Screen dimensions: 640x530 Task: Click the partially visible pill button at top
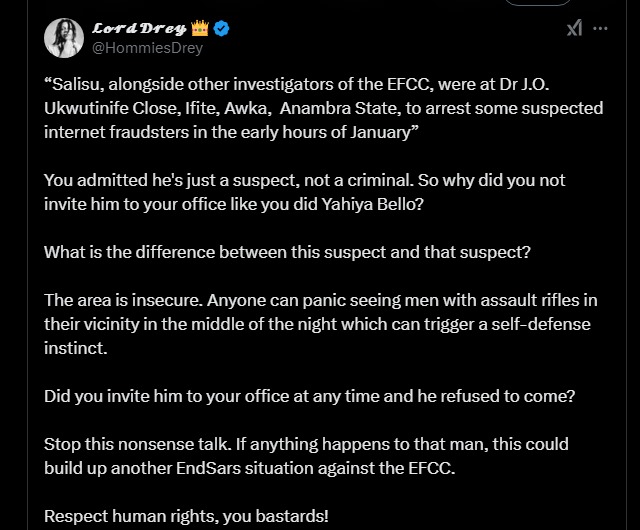(538, 3)
